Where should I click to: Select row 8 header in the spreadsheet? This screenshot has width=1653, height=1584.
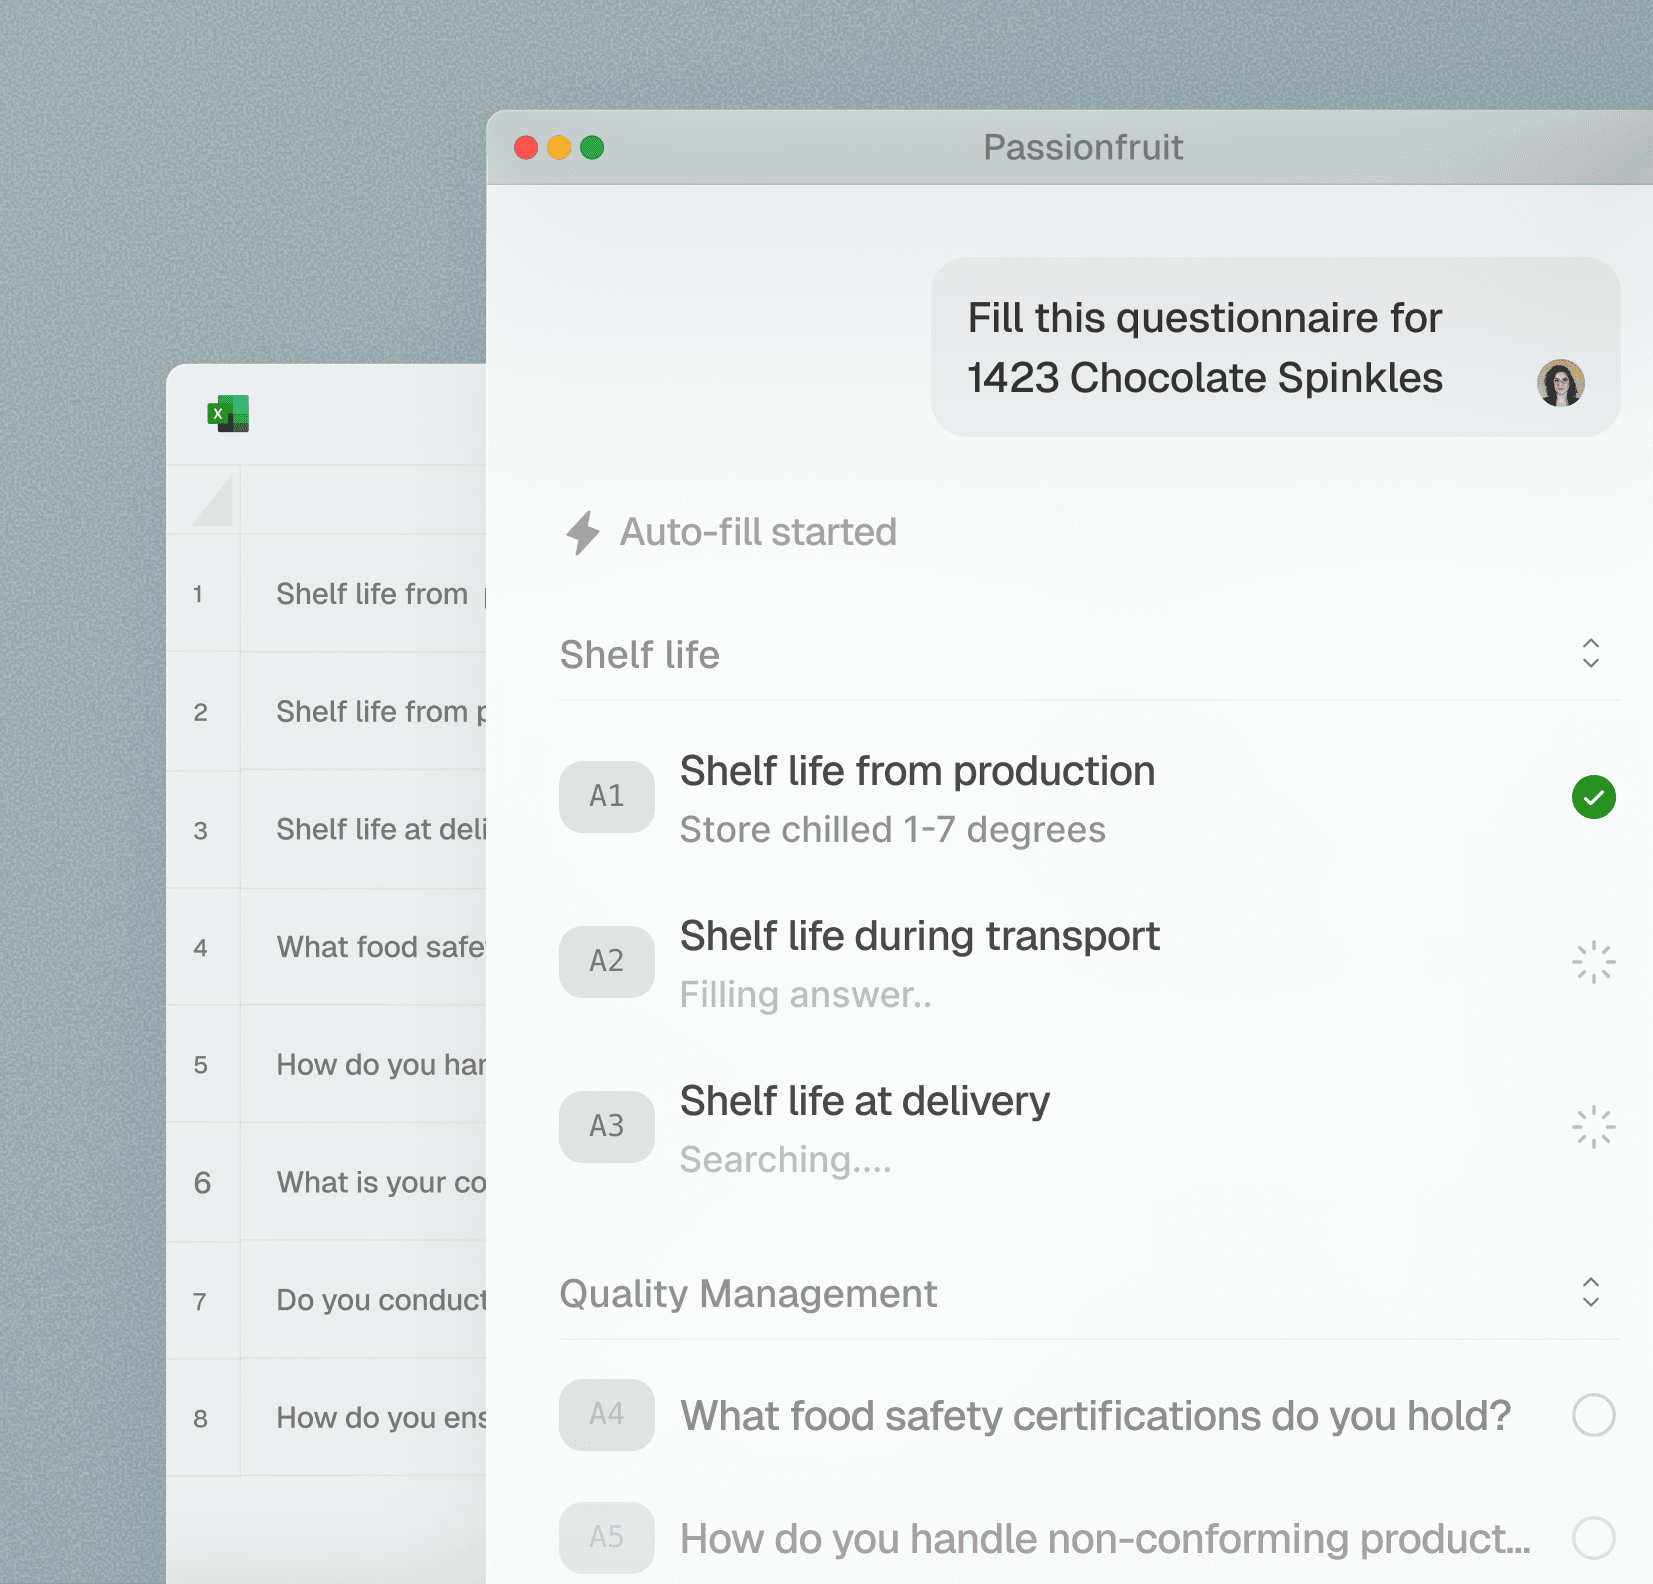(x=203, y=1418)
